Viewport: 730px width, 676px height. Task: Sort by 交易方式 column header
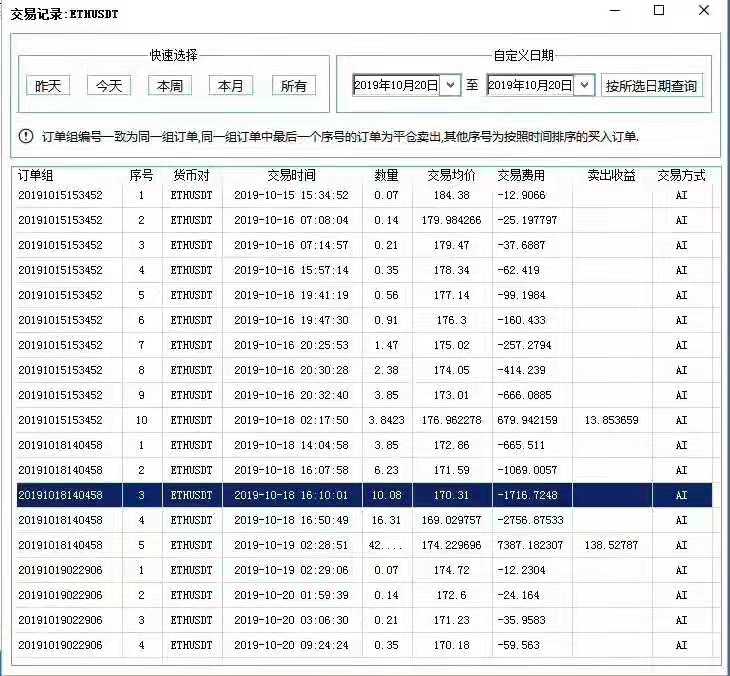(682, 176)
